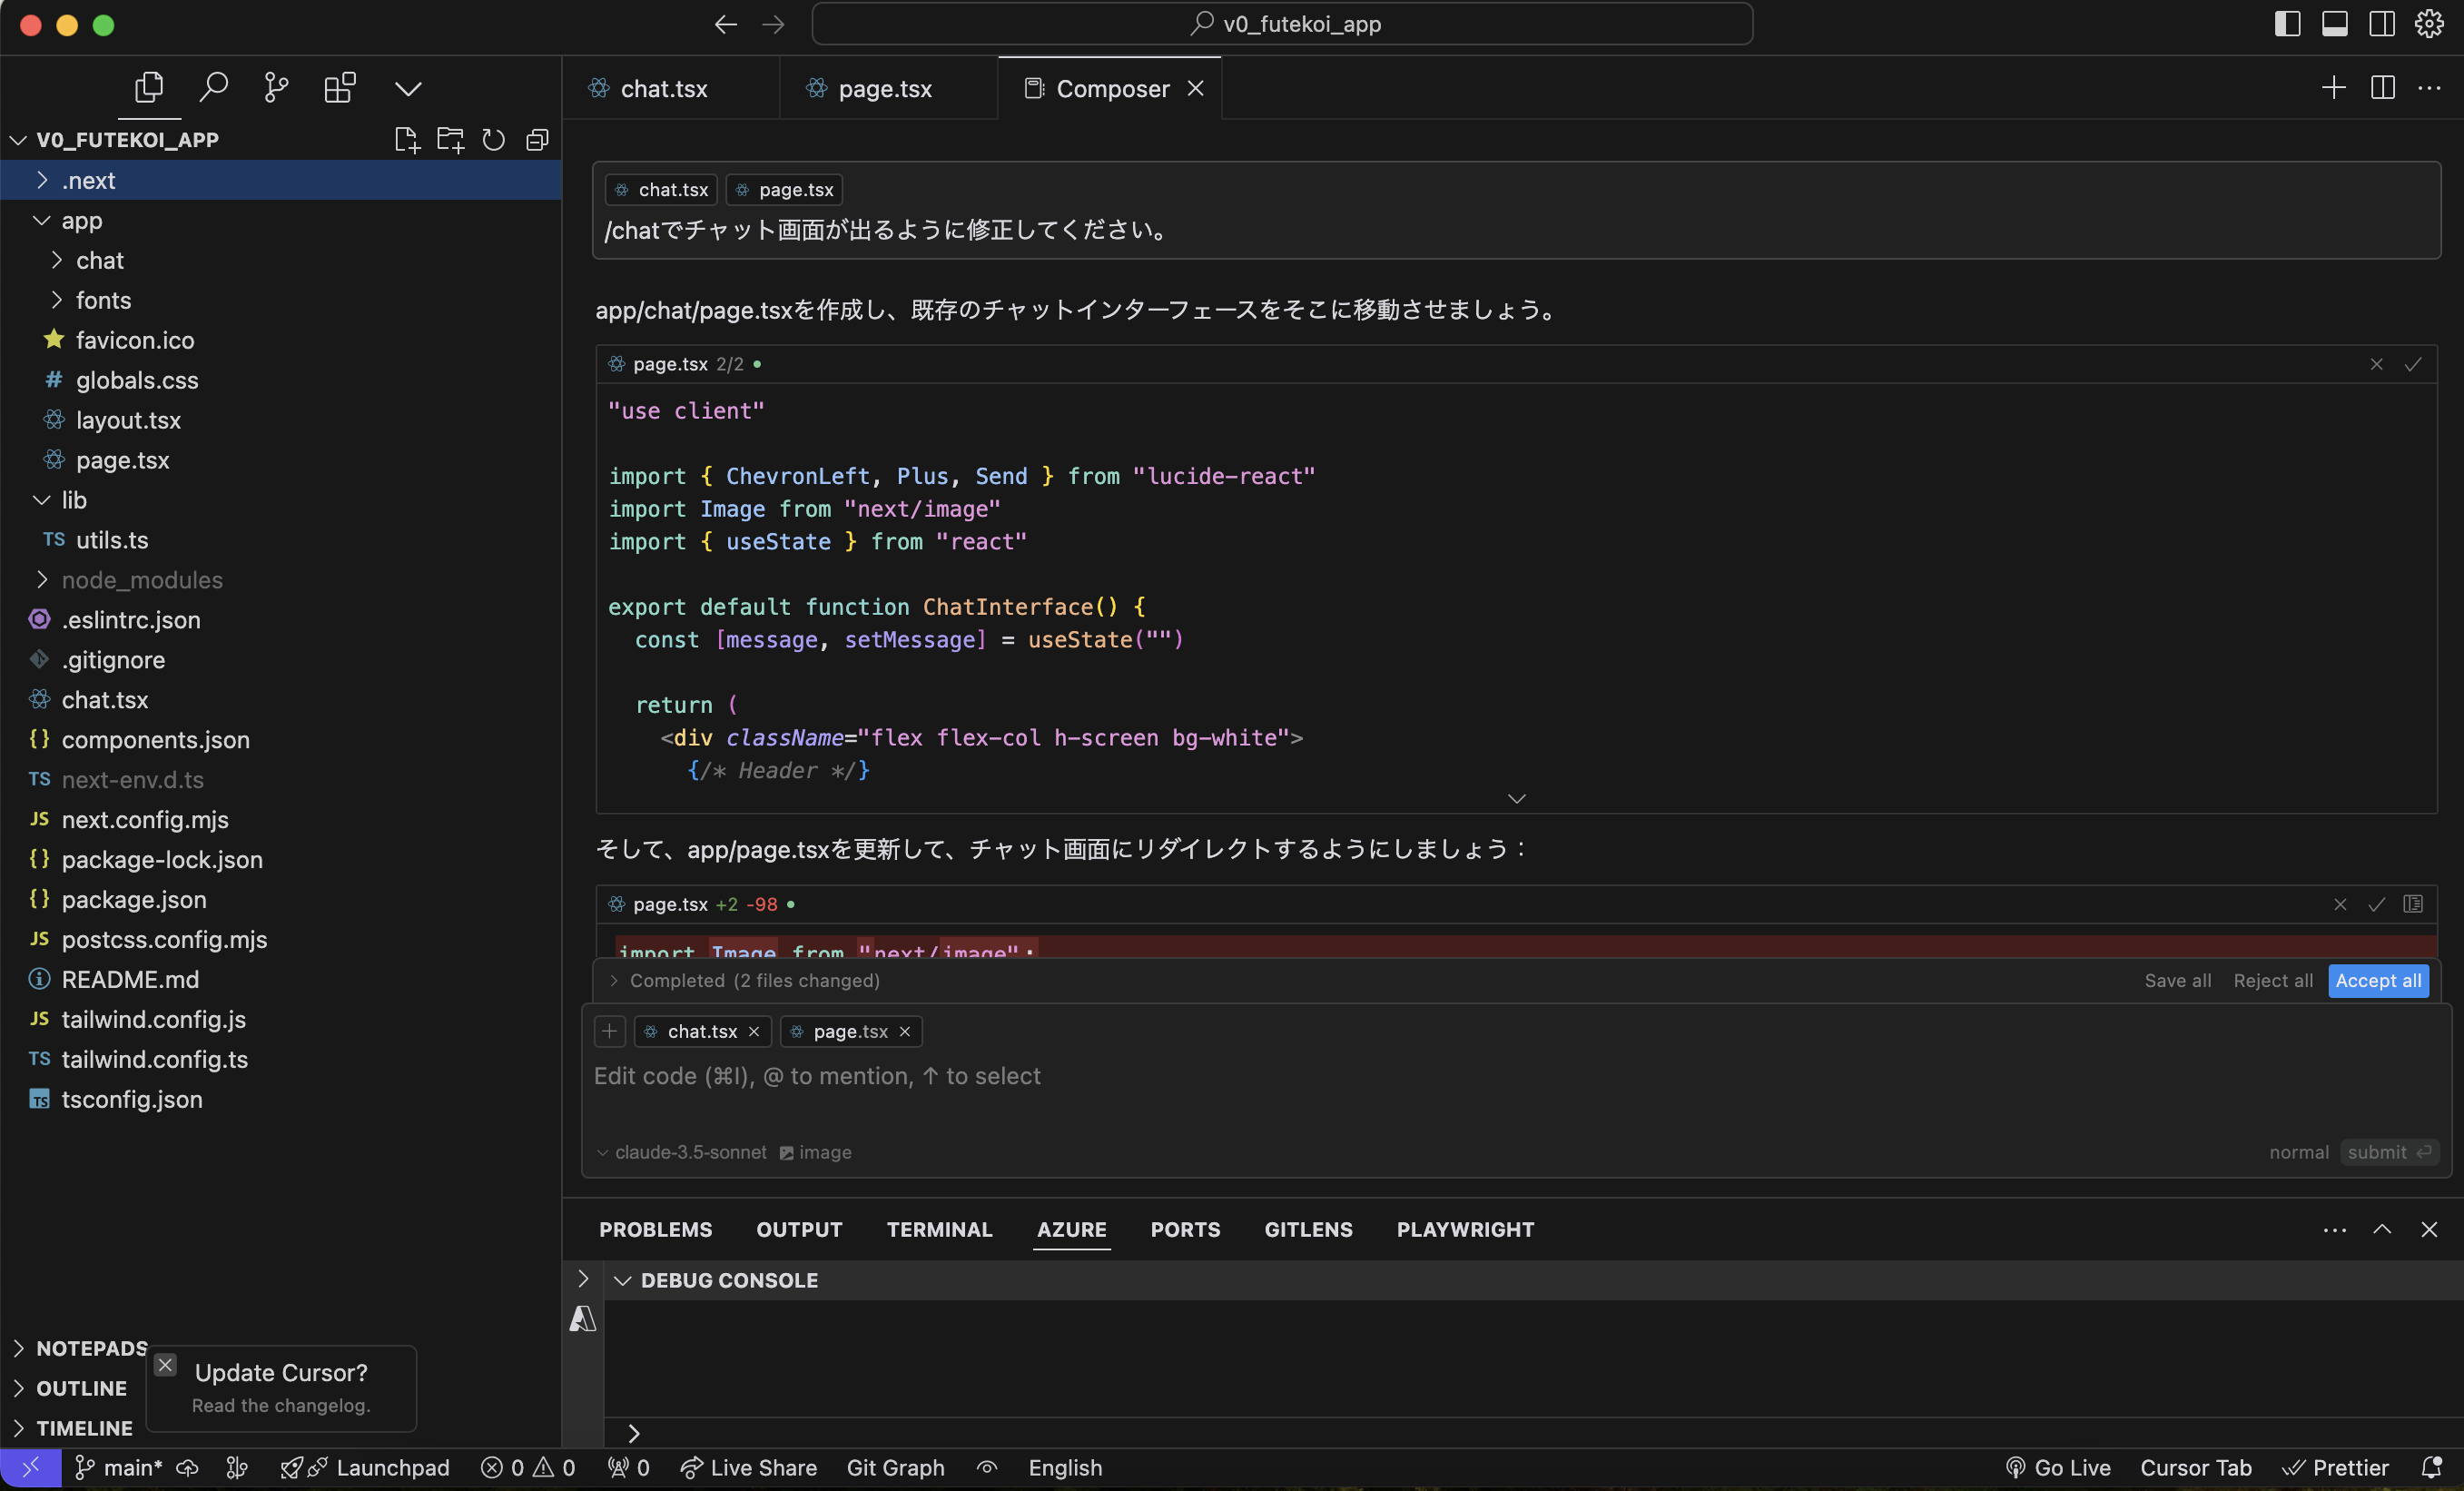Viewport: 2464px width, 1491px height.
Task: Click the Accept all button
Action: (2378, 981)
